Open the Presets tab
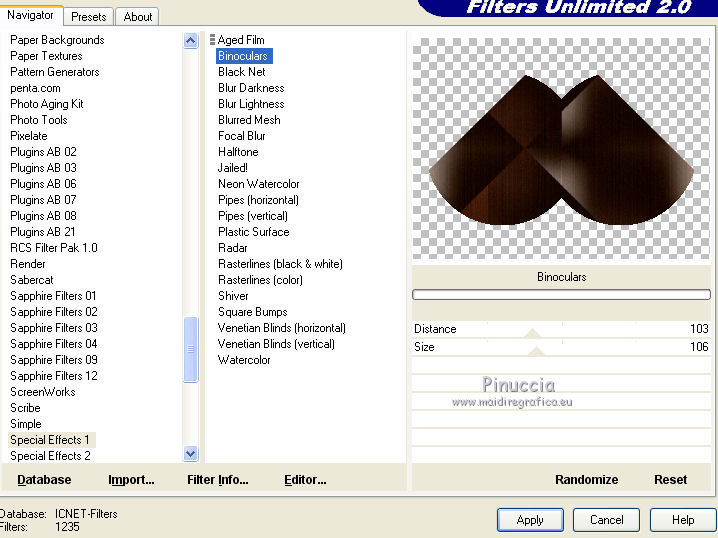 89,17
